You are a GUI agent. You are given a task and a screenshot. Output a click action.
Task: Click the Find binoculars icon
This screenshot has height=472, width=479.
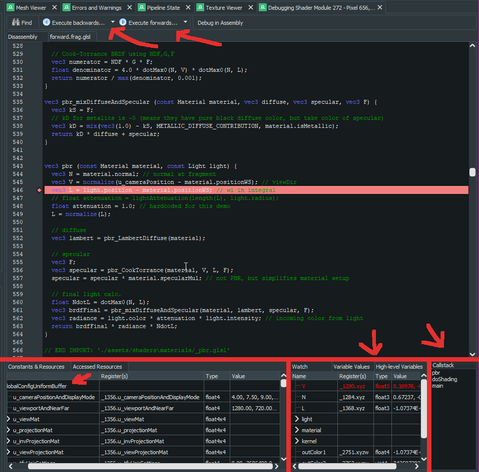pyautogui.click(x=16, y=22)
